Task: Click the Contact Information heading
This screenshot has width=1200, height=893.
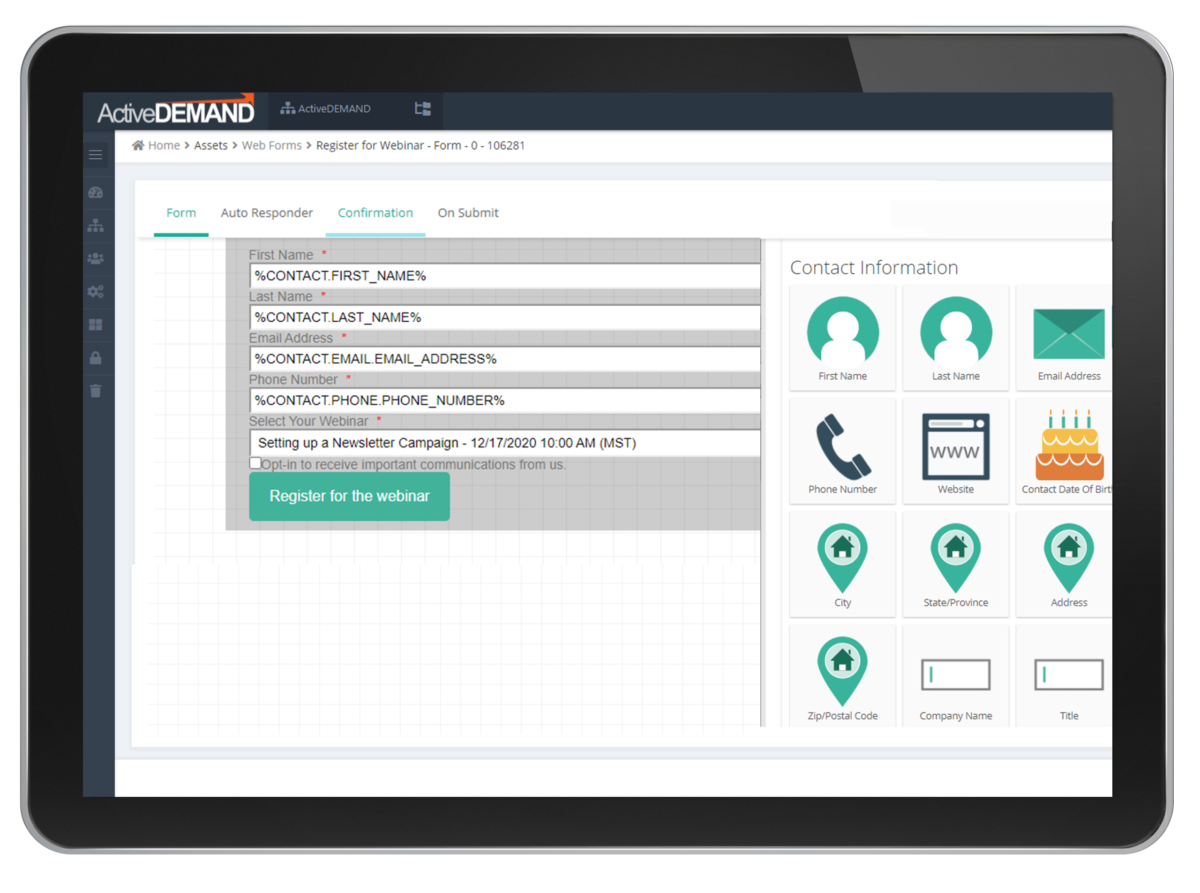Action: coord(874,268)
